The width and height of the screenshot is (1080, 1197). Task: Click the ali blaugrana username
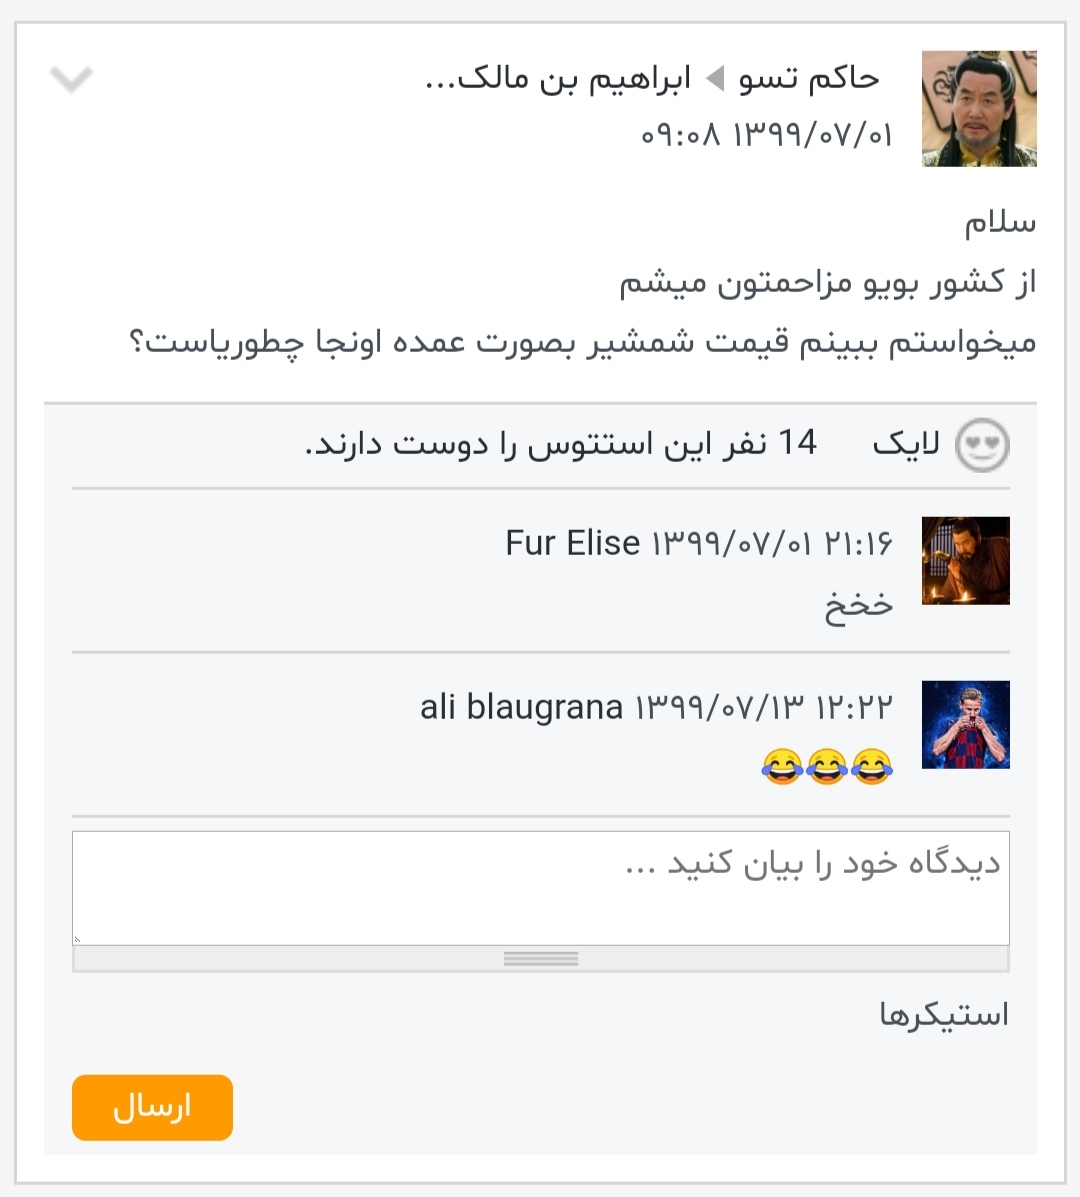tap(521, 707)
